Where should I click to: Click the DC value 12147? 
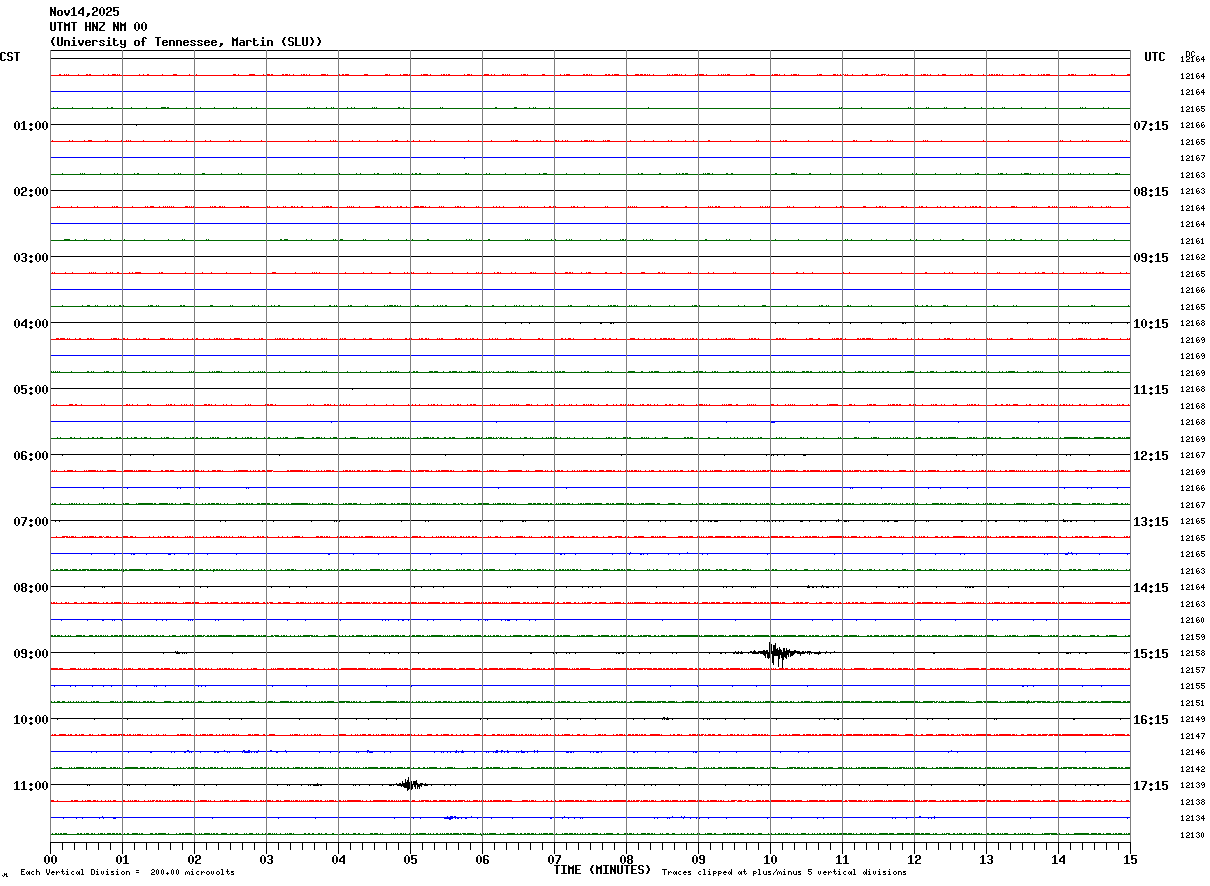click(1192, 736)
